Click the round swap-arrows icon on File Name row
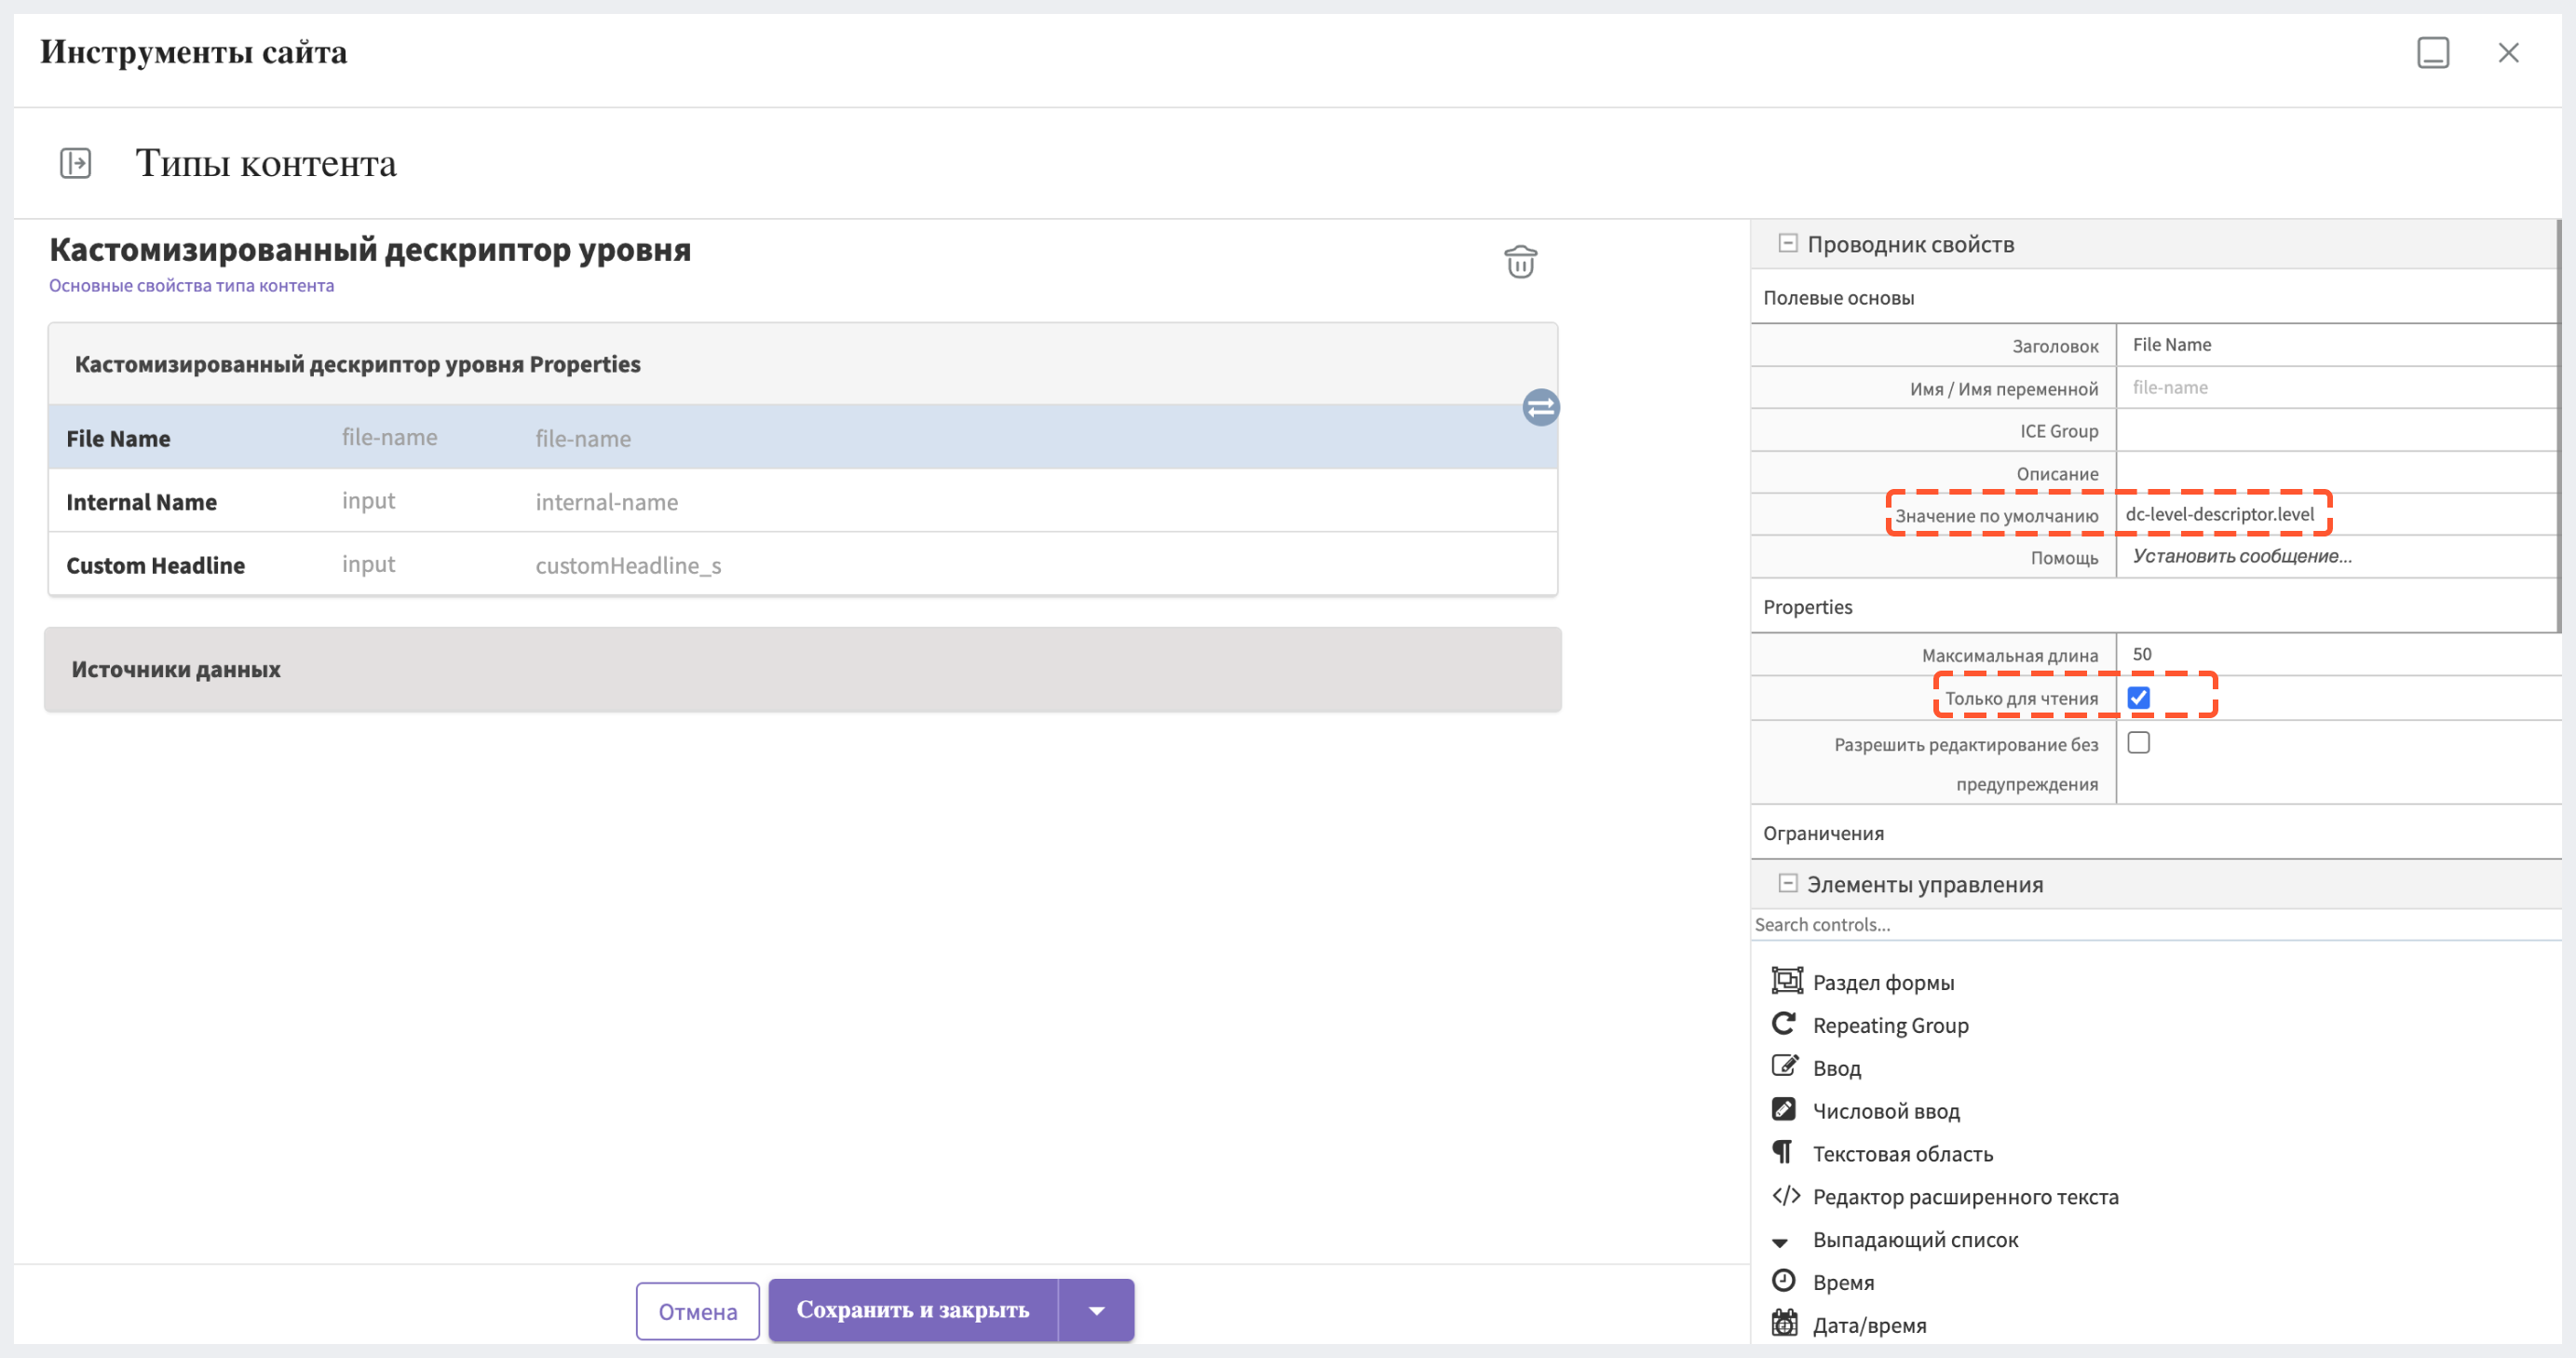 click(x=1540, y=407)
